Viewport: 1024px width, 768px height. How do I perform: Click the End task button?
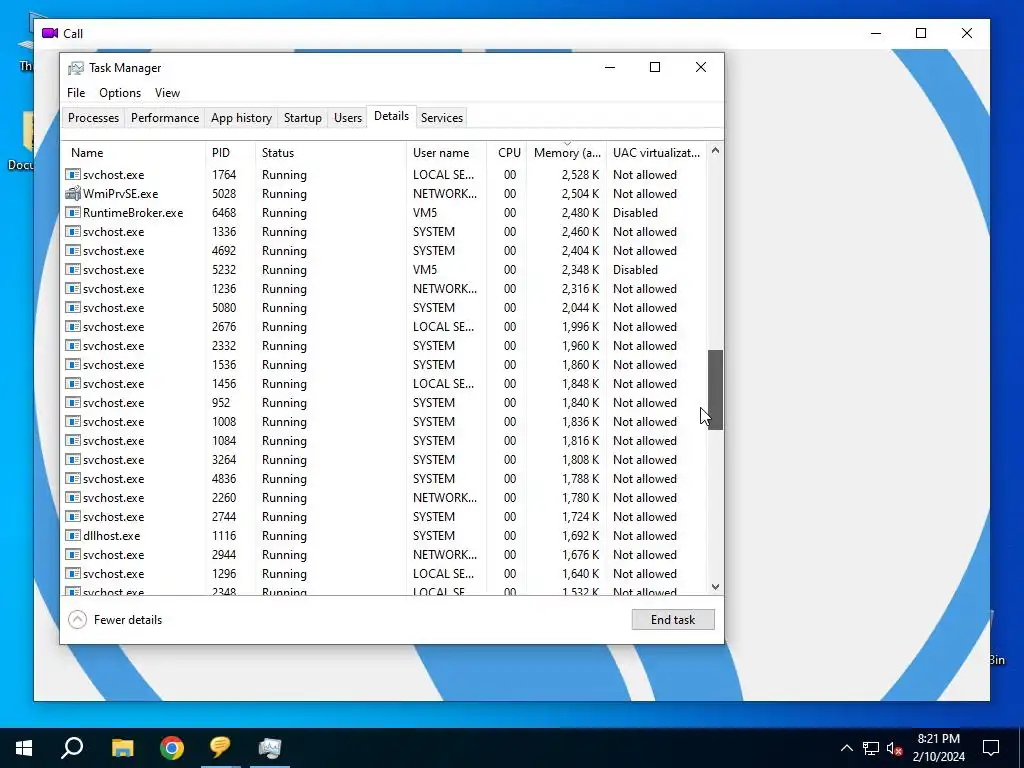click(x=673, y=620)
